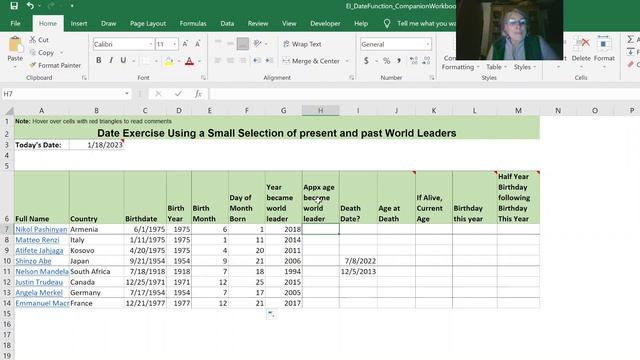Open Shinzo Abe hyperlink
The width and height of the screenshot is (640, 360).
coord(33,261)
